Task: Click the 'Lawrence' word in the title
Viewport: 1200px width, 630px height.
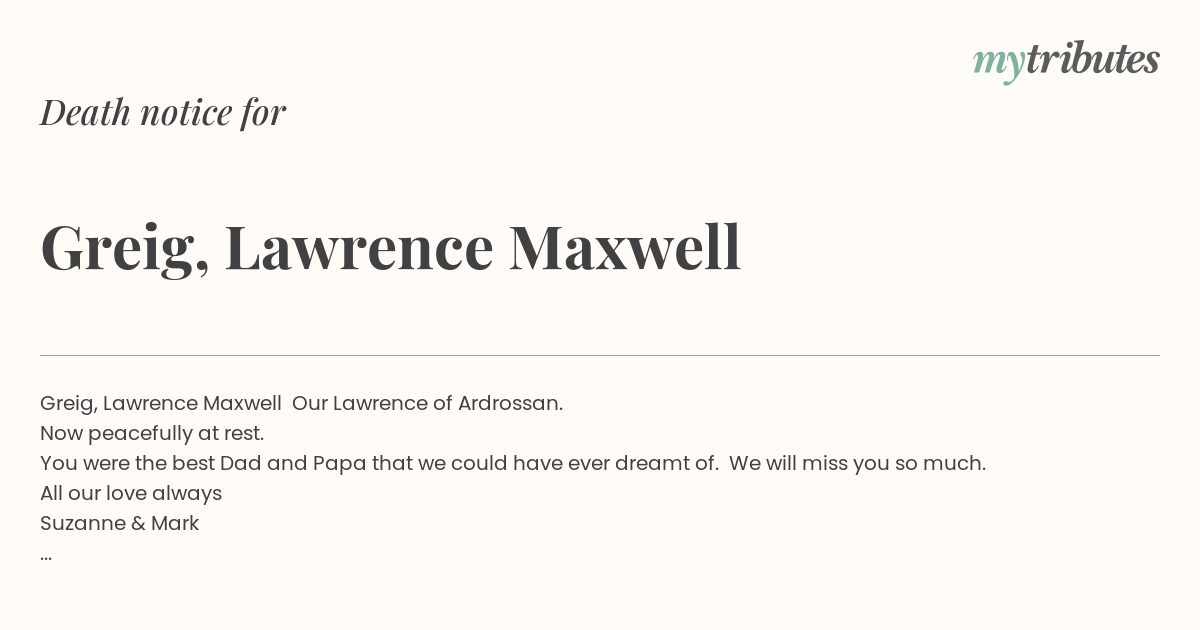Action: [359, 247]
